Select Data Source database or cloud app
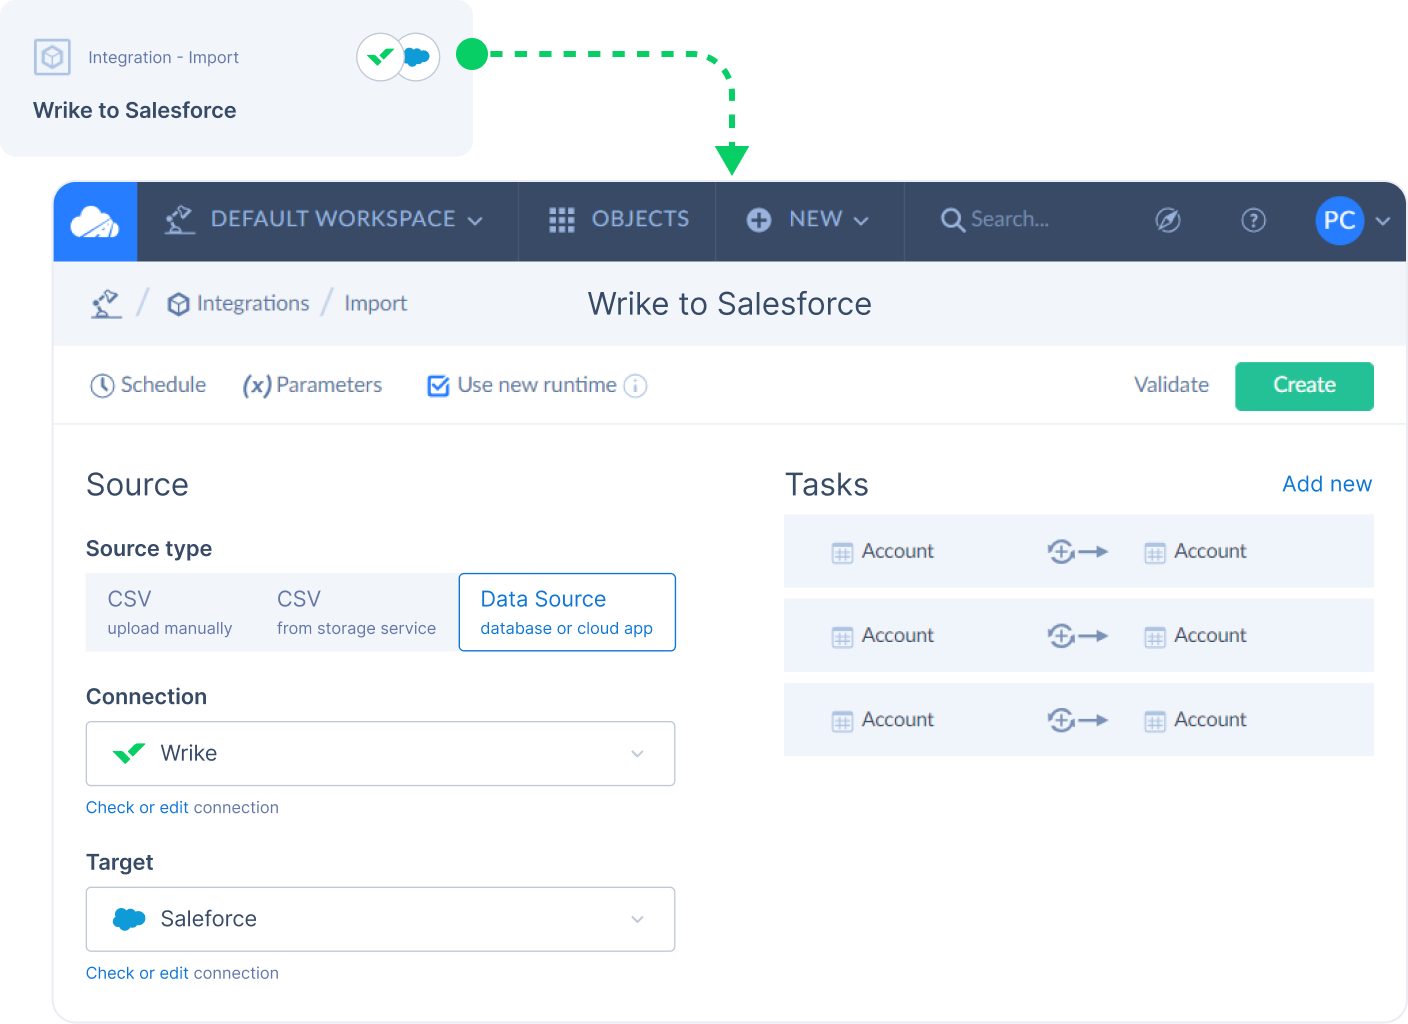This screenshot has height=1024, width=1408. click(567, 612)
